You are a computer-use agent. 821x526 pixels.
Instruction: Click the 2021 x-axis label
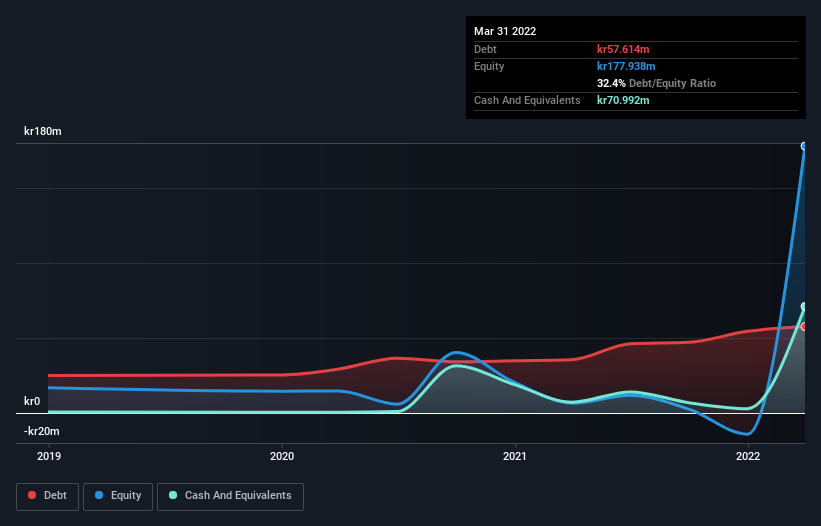click(x=515, y=456)
